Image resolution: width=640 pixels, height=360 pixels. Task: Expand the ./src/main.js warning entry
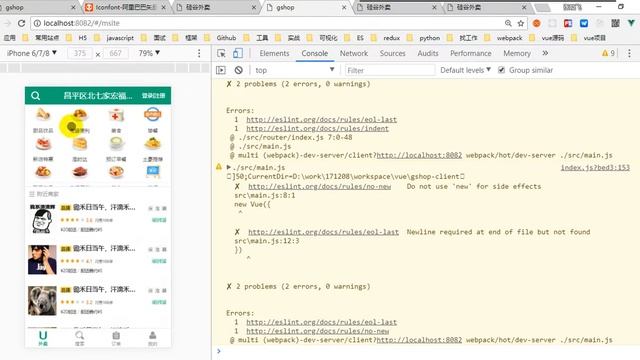pyautogui.click(x=229, y=167)
